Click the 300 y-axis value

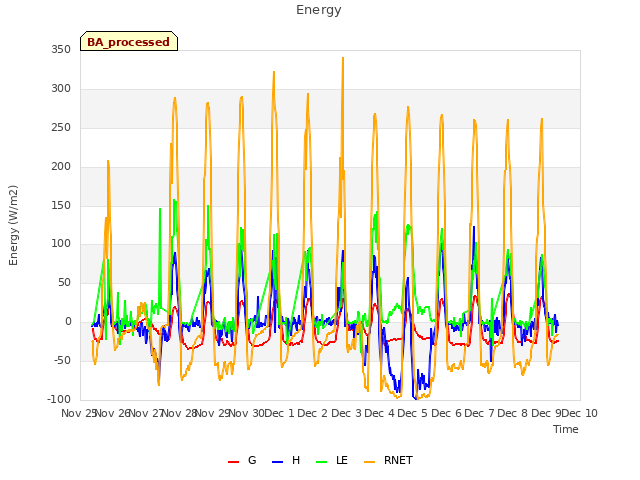(61, 88)
